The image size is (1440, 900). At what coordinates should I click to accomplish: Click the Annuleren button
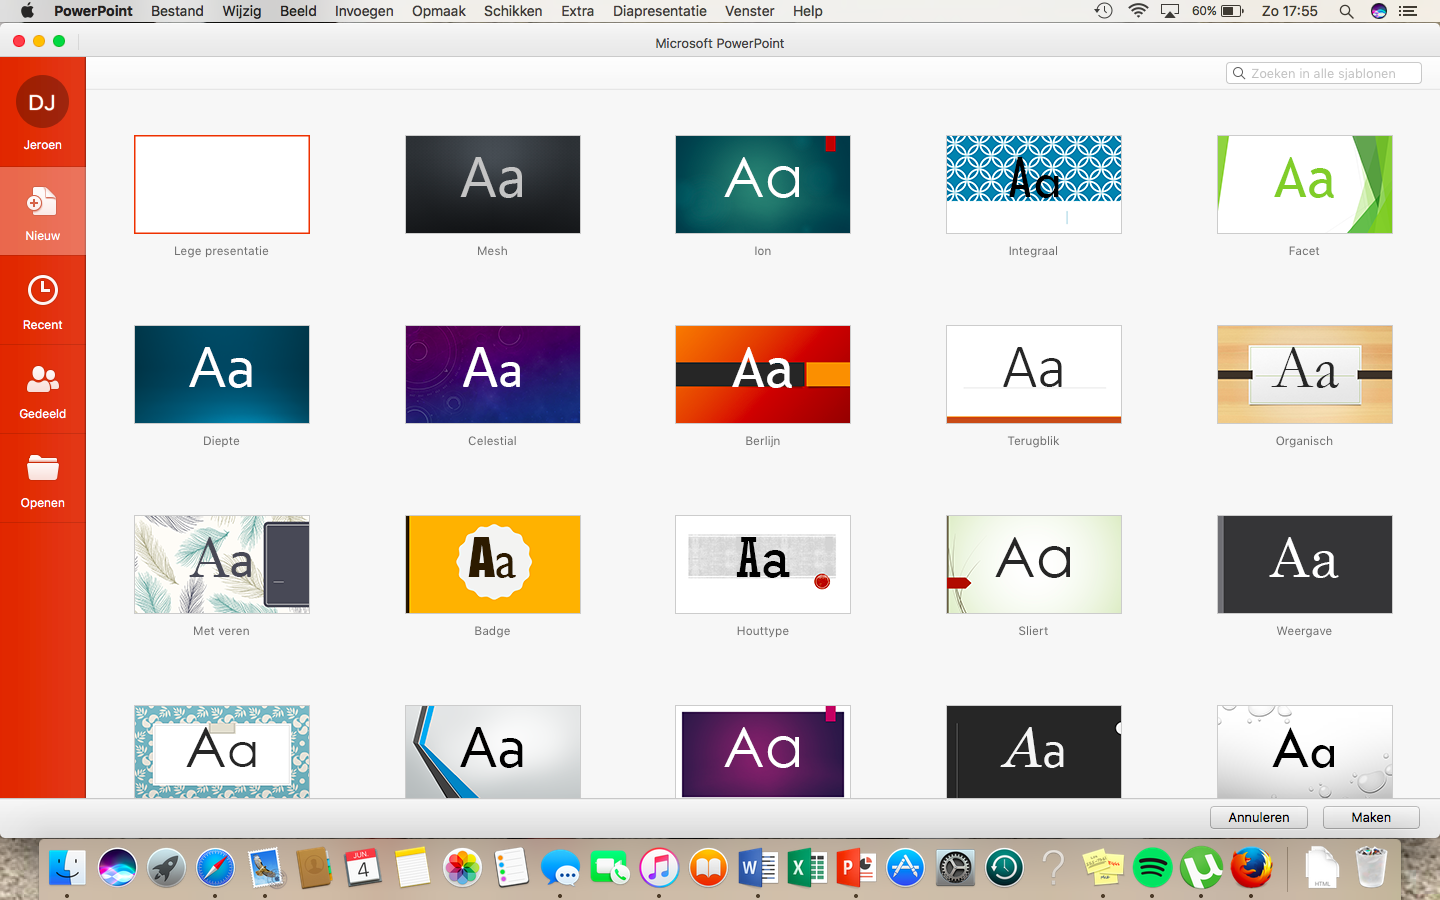click(1259, 817)
